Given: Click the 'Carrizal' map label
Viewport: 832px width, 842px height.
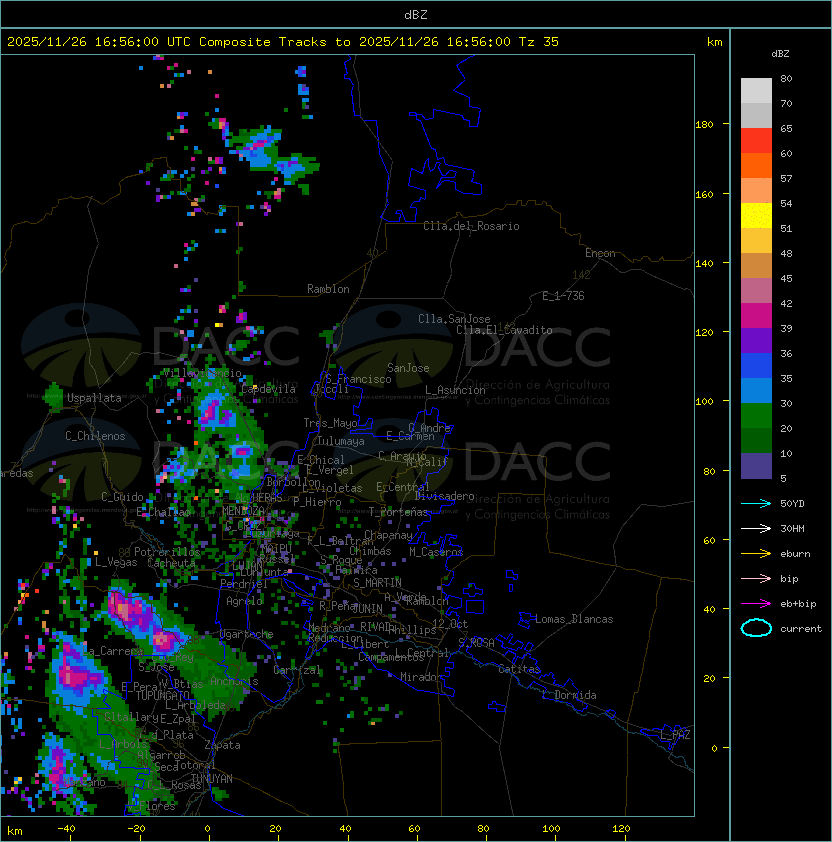Looking at the screenshot, I should coord(297,670).
